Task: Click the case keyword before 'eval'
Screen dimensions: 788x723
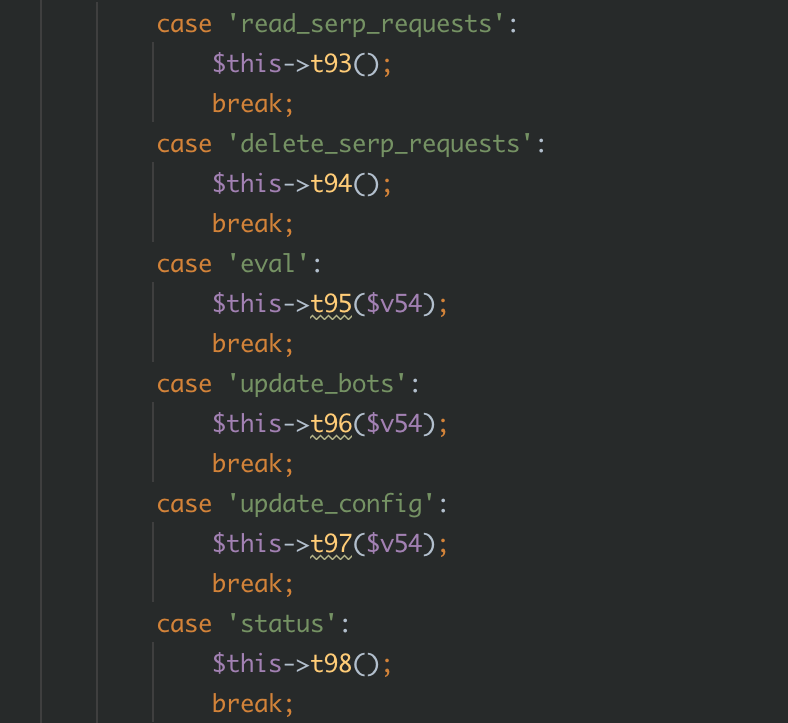Action: tap(184, 264)
